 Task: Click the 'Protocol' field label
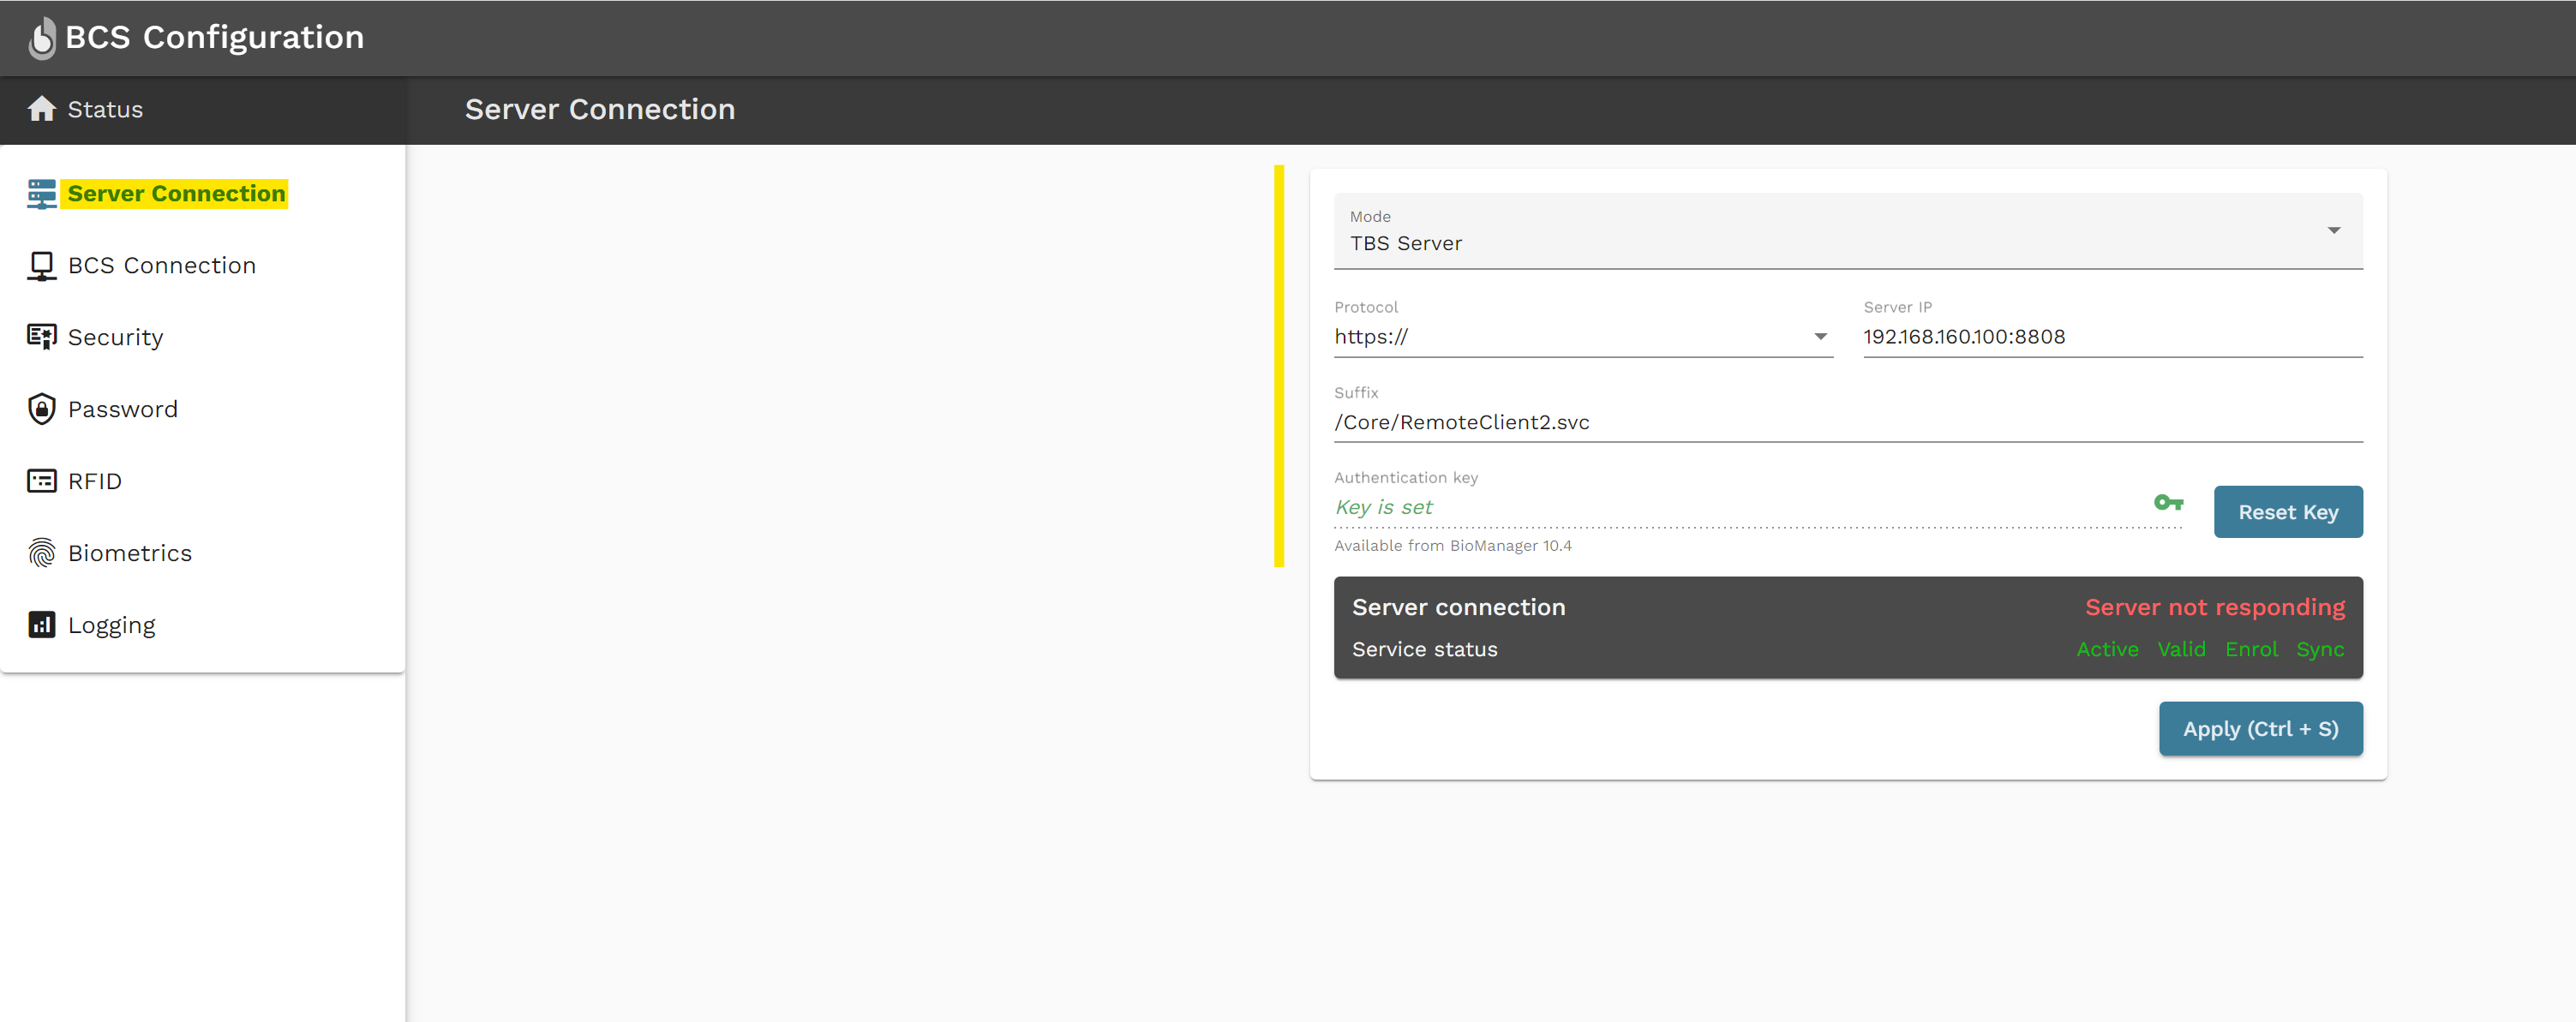pos(1366,307)
